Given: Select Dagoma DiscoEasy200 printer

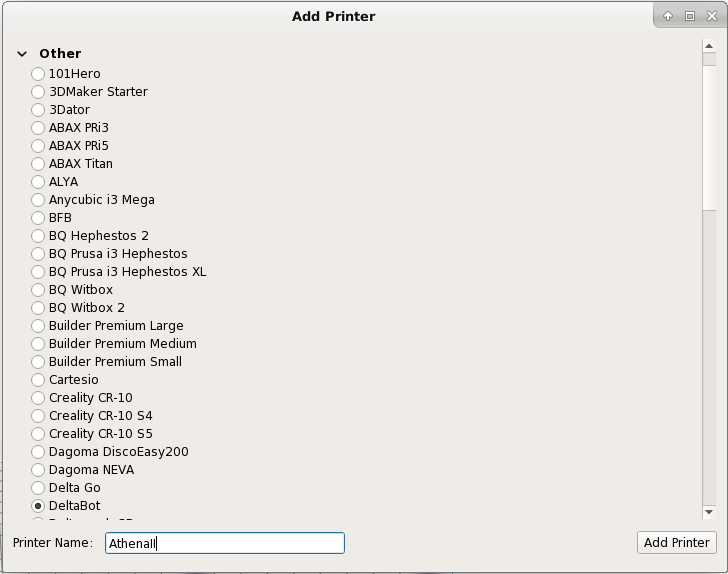Looking at the screenshot, I should coord(38,452).
